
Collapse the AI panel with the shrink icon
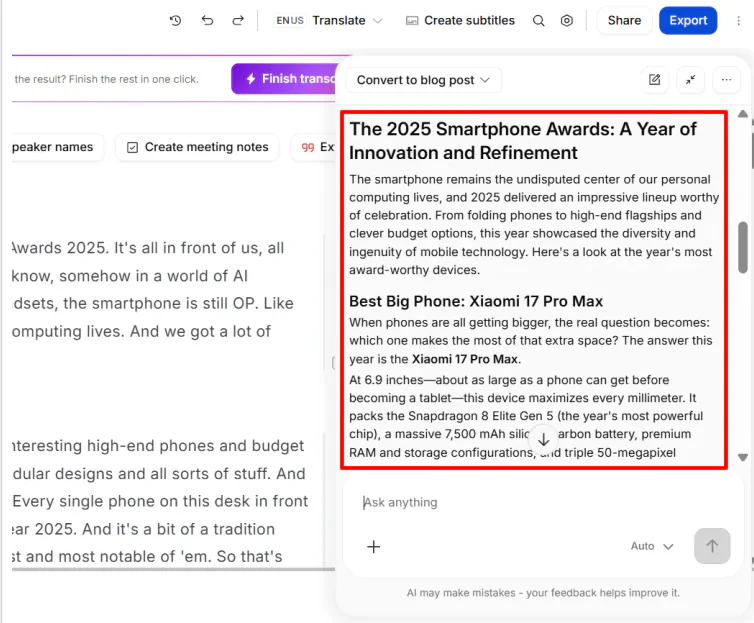point(691,80)
